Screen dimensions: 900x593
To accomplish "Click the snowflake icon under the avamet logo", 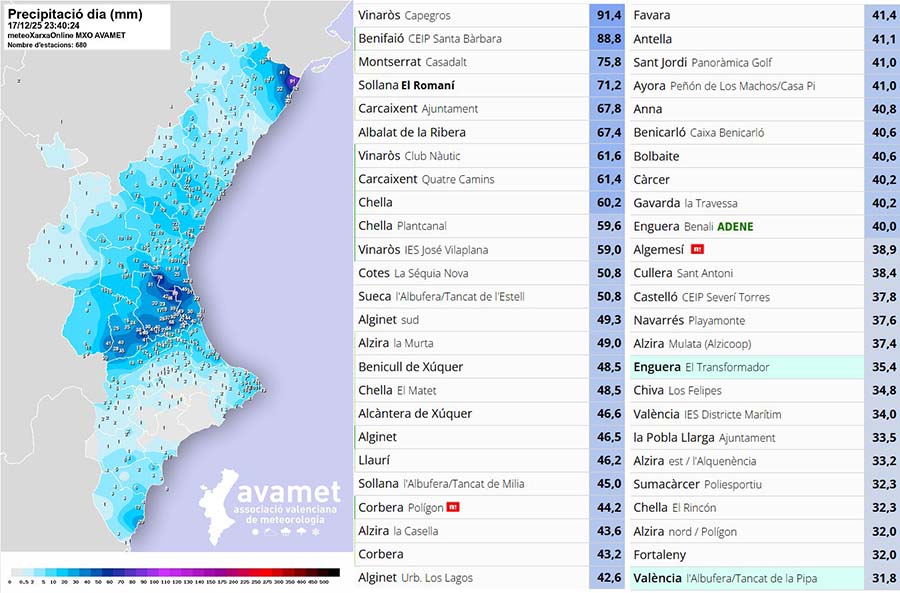I will pyautogui.click(x=317, y=531).
